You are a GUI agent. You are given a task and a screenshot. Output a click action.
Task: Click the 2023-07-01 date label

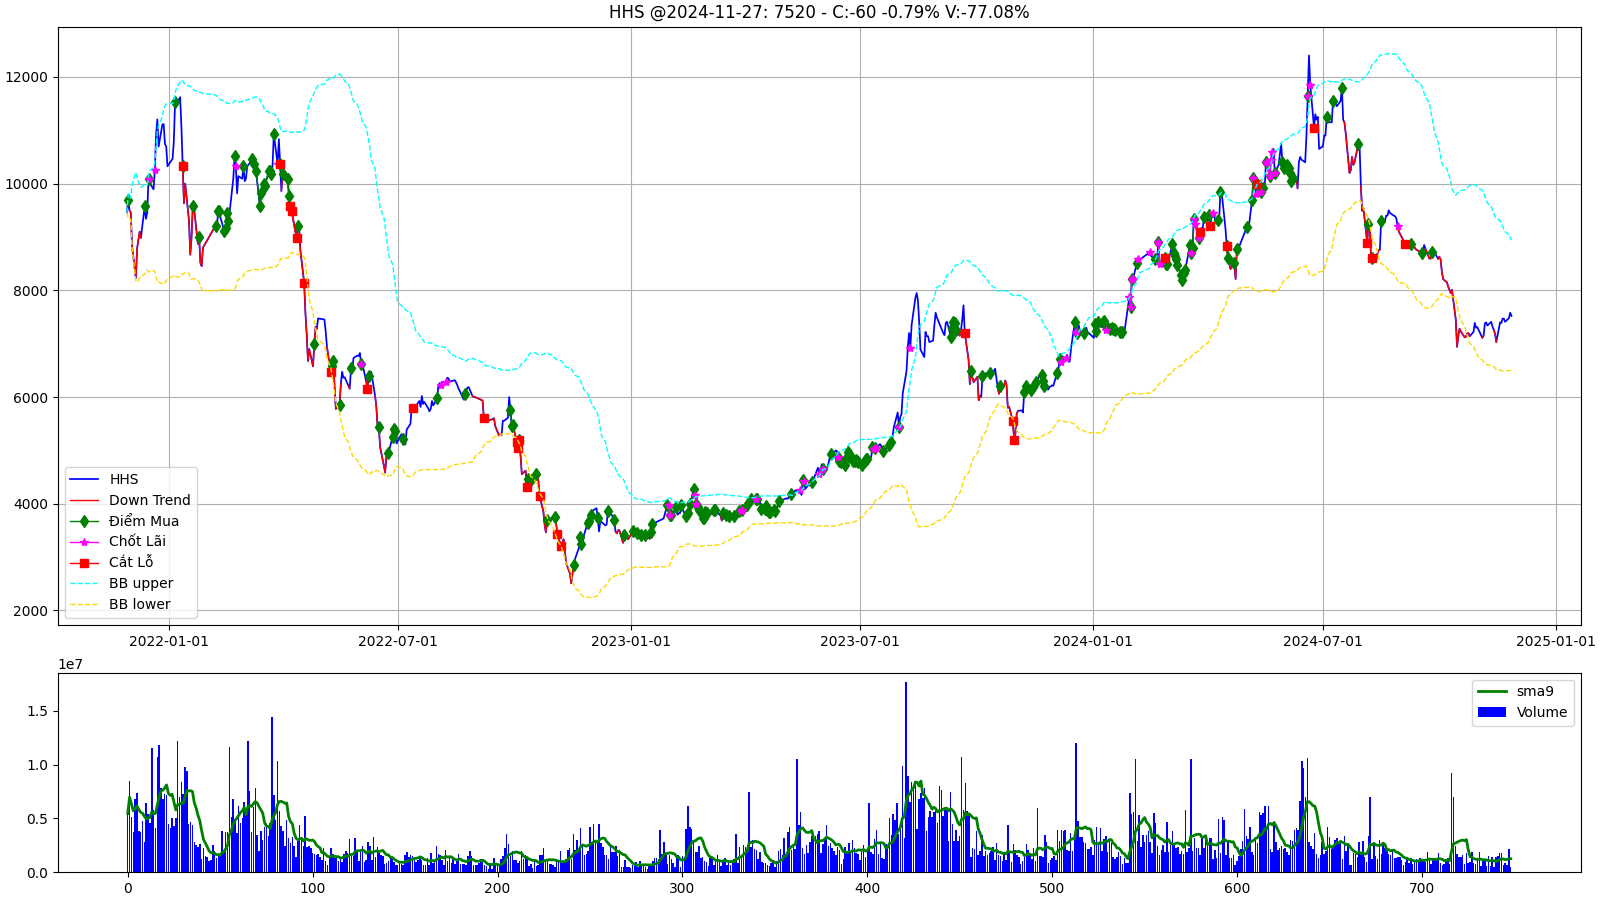[x=860, y=641]
